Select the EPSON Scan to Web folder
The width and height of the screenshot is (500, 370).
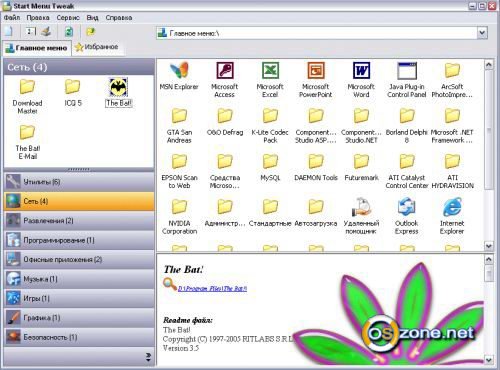click(x=179, y=161)
